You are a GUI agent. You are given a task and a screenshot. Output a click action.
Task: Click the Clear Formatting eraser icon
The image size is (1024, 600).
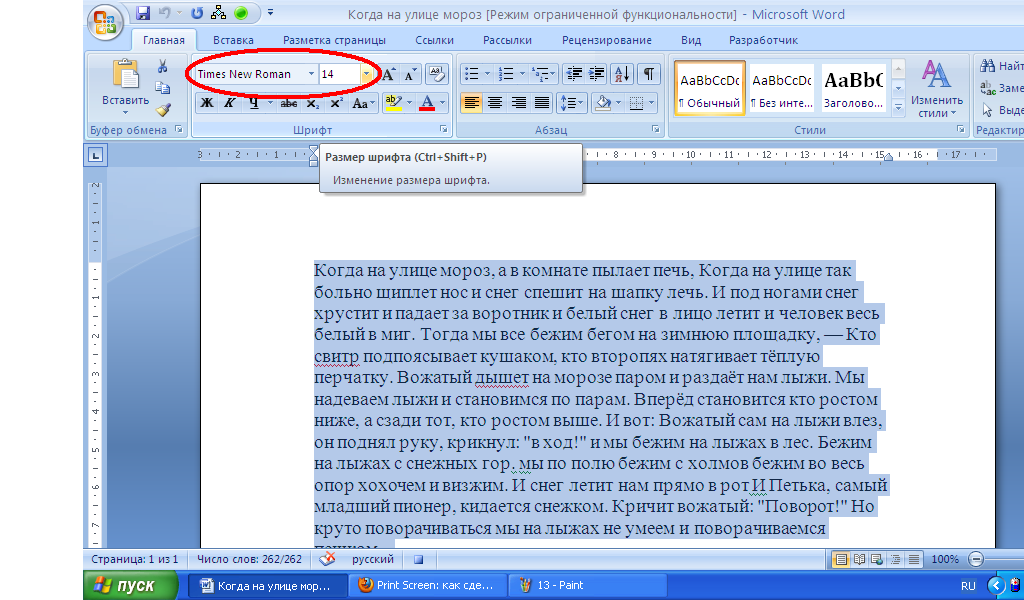pos(436,74)
